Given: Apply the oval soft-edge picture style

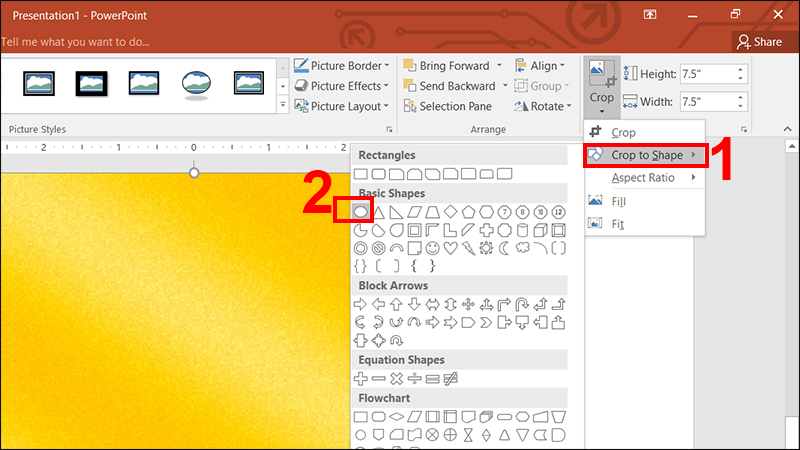Looking at the screenshot, I should pos(195,83).
